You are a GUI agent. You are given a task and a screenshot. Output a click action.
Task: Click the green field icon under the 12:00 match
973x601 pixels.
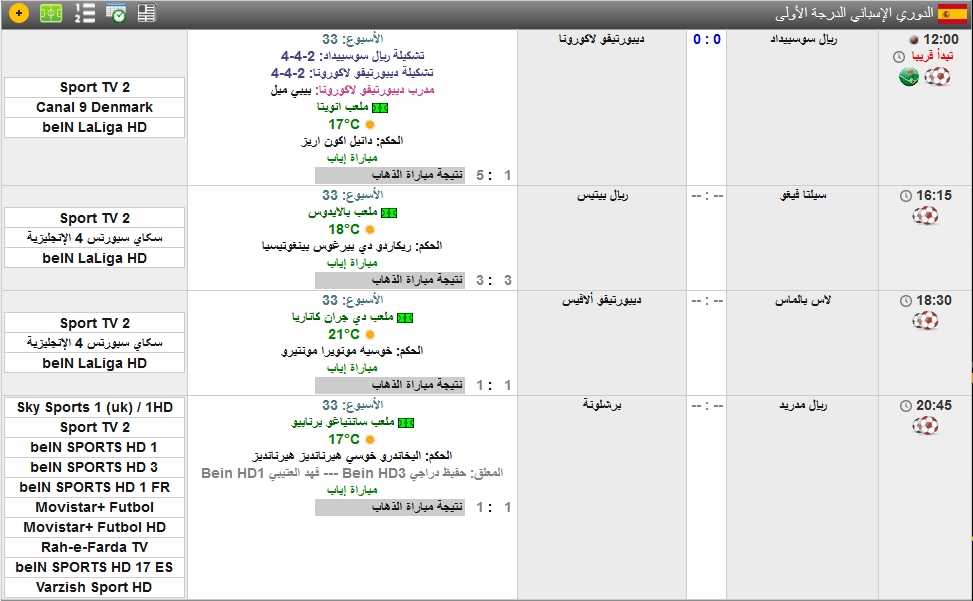point(909,78)
